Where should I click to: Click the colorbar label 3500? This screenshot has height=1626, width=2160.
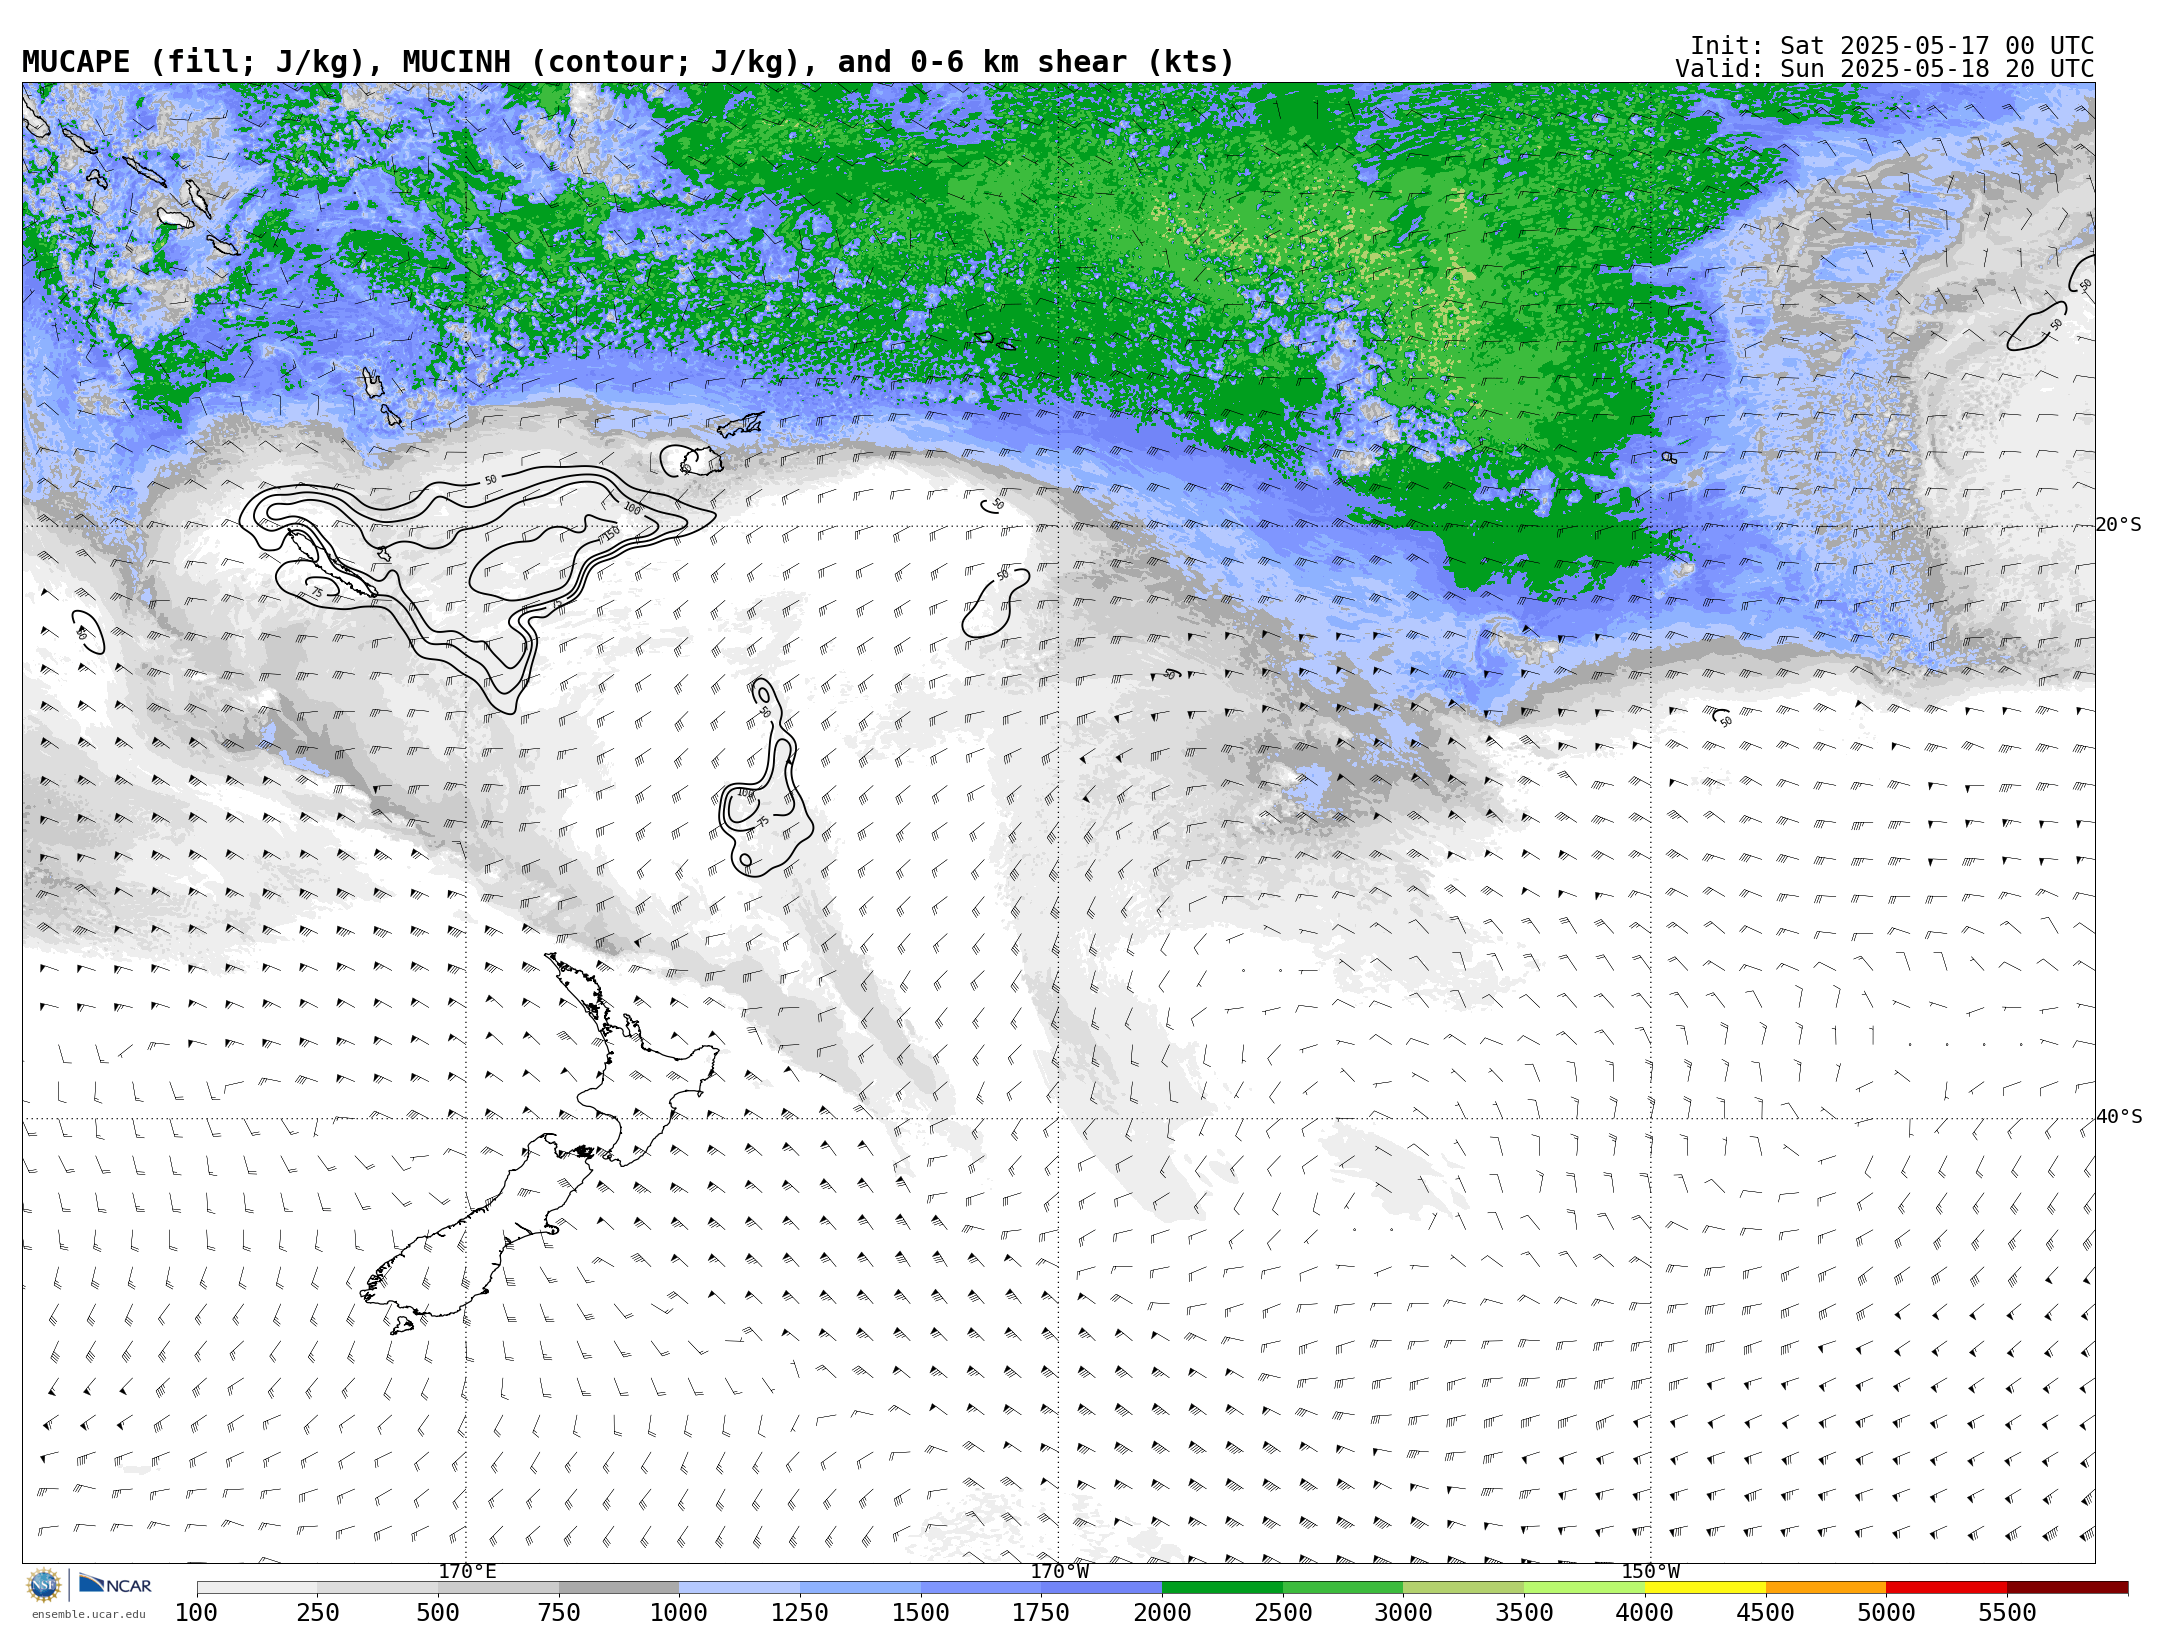coord(1524,1612)
